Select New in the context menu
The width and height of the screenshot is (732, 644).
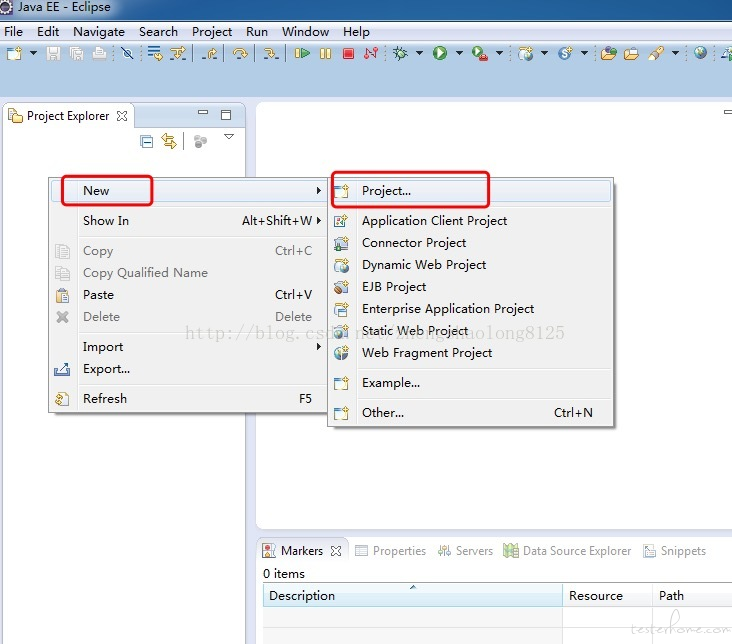click(188, 191)
